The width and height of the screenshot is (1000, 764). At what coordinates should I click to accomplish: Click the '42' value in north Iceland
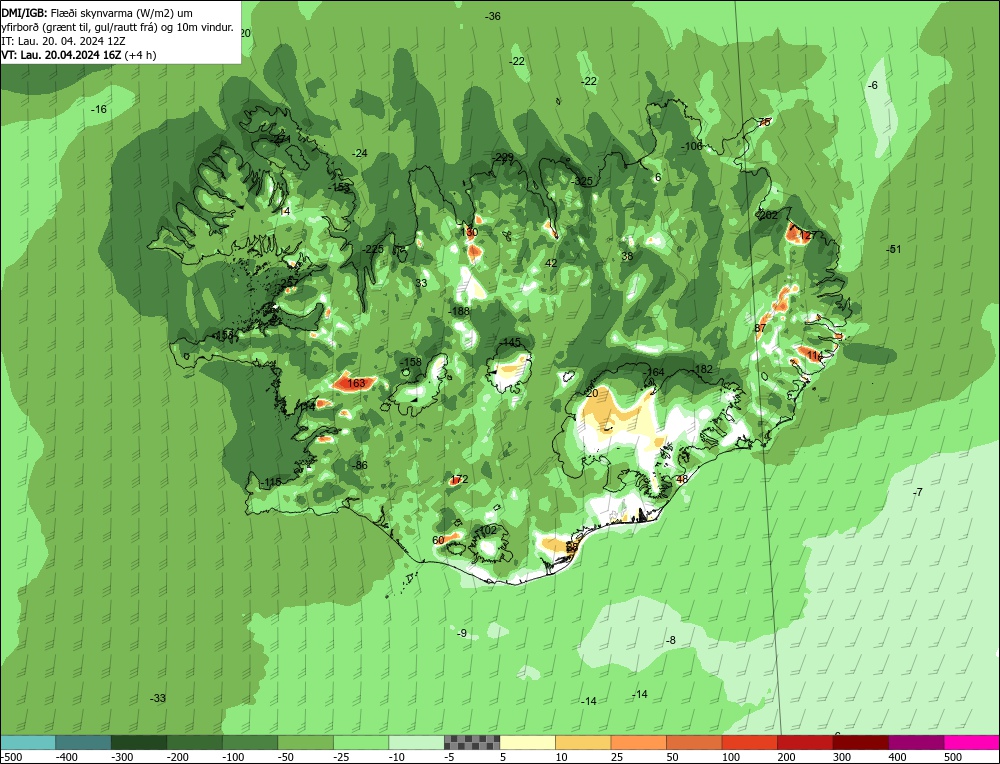click(551, 263)
